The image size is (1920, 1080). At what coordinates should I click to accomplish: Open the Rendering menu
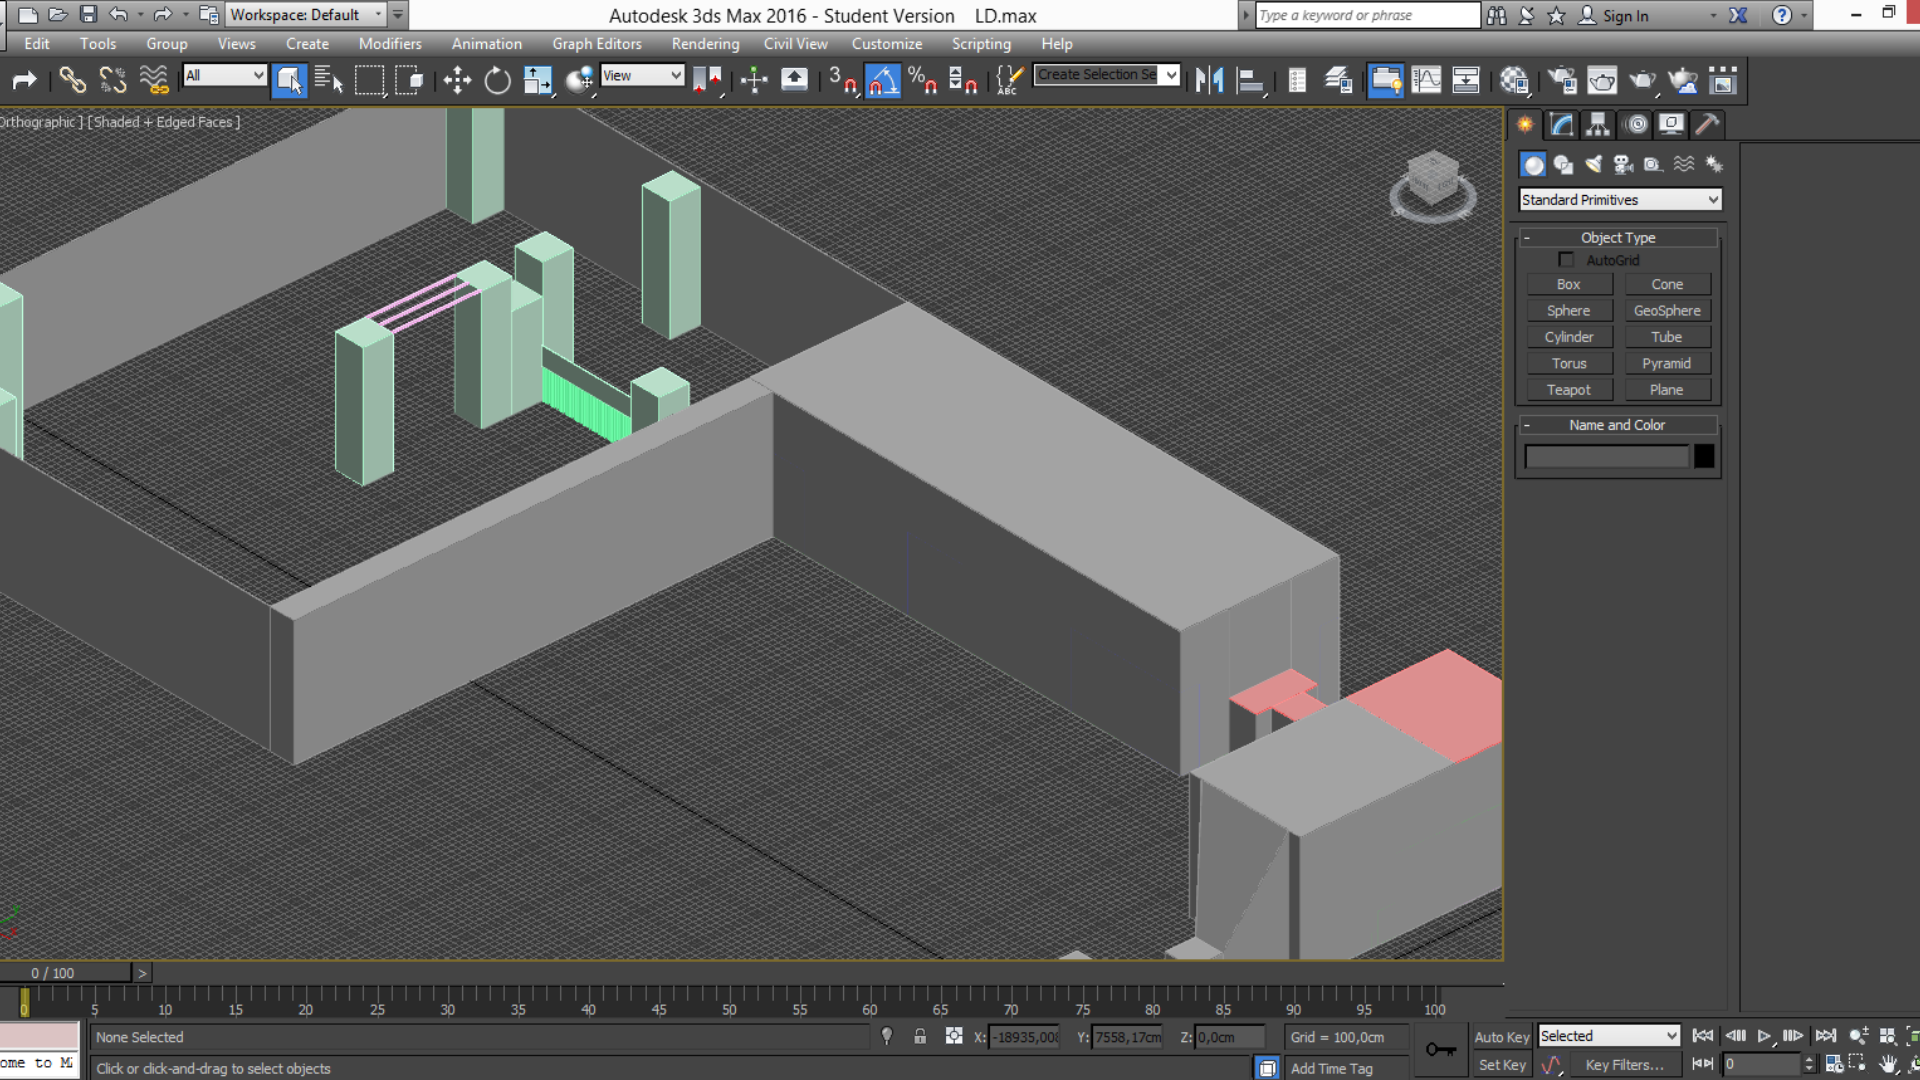(x=706, y=44)
